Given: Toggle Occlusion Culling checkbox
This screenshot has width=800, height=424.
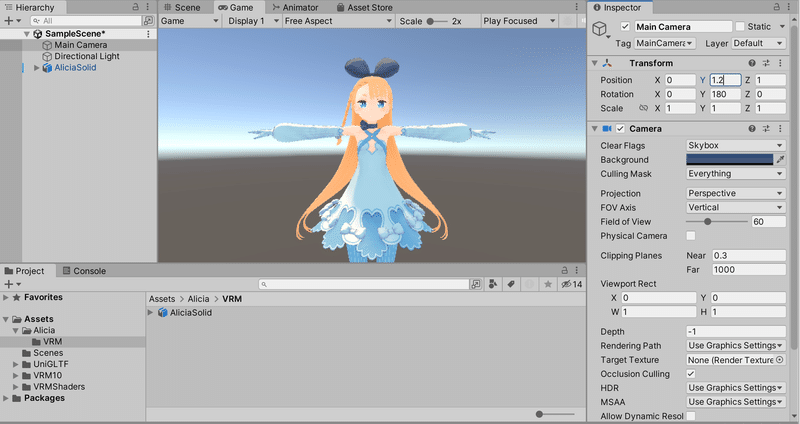Looking at the screenshot, I should point(691,374).
